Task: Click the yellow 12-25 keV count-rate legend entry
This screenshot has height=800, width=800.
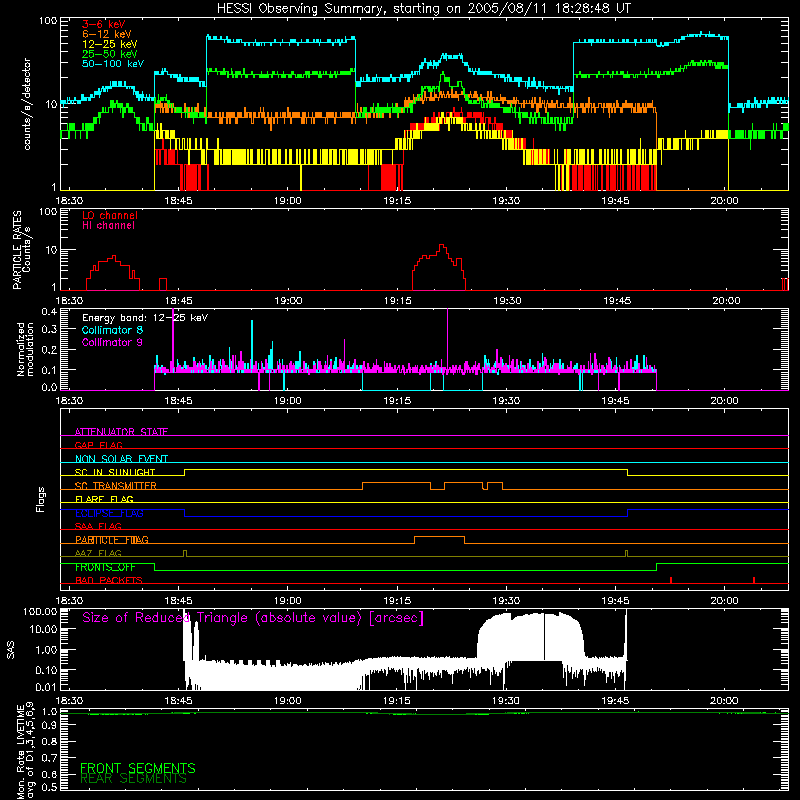Action: click(x=109, y=44)
